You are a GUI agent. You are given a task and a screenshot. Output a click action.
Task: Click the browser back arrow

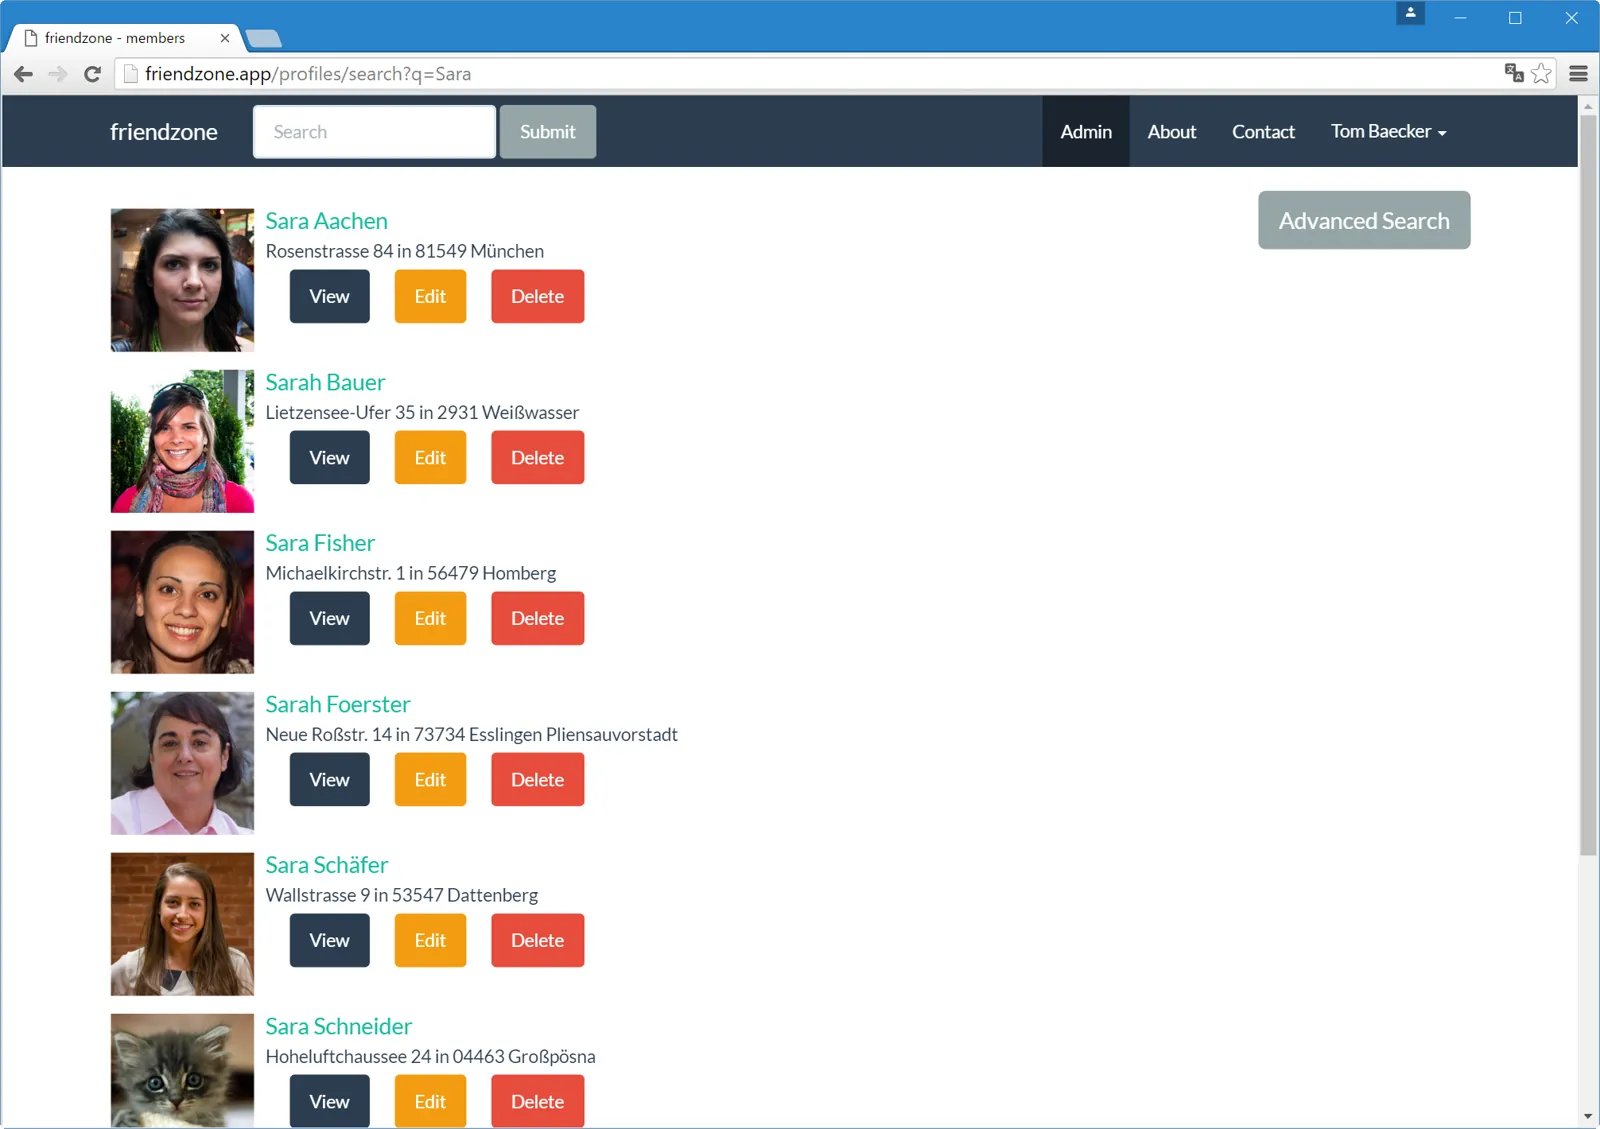(x=24, y=74)
